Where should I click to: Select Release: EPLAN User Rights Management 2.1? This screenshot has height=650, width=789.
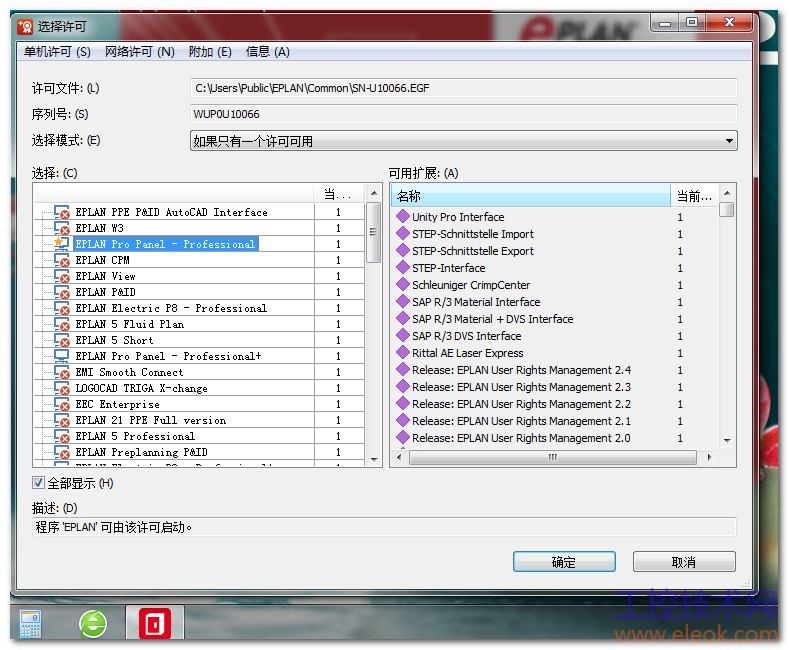click(521, 421)
